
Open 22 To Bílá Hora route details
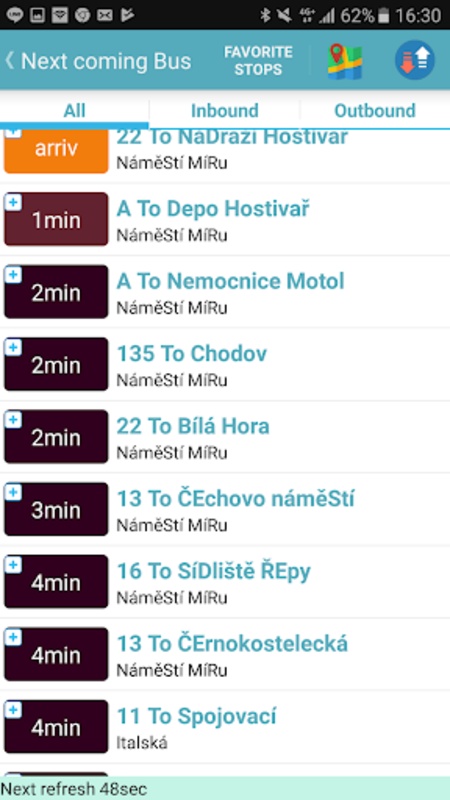[193, 426]
